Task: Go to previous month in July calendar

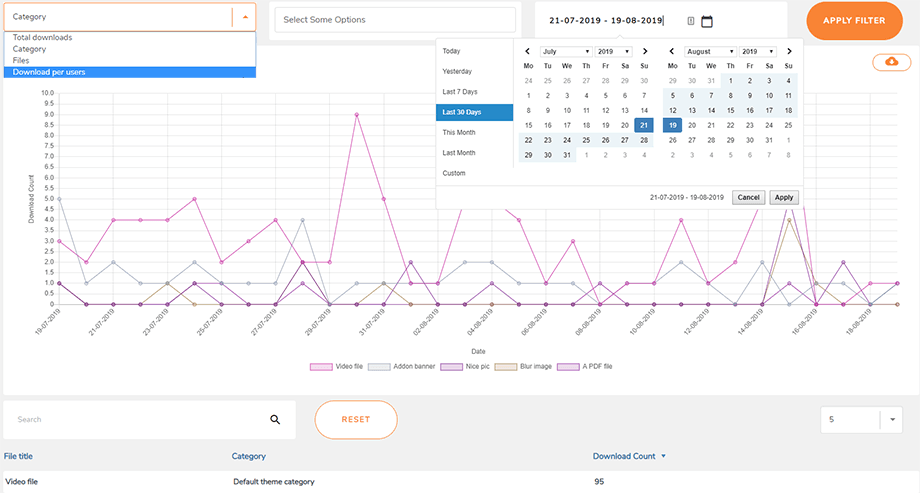Action: 528,51
